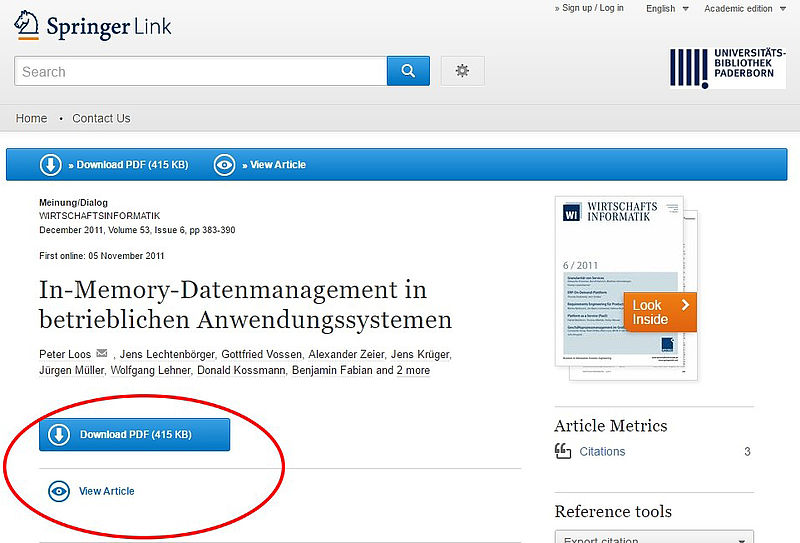Expand the Export citation dropdown
800x543 pixels.
(x=654, y=537)
